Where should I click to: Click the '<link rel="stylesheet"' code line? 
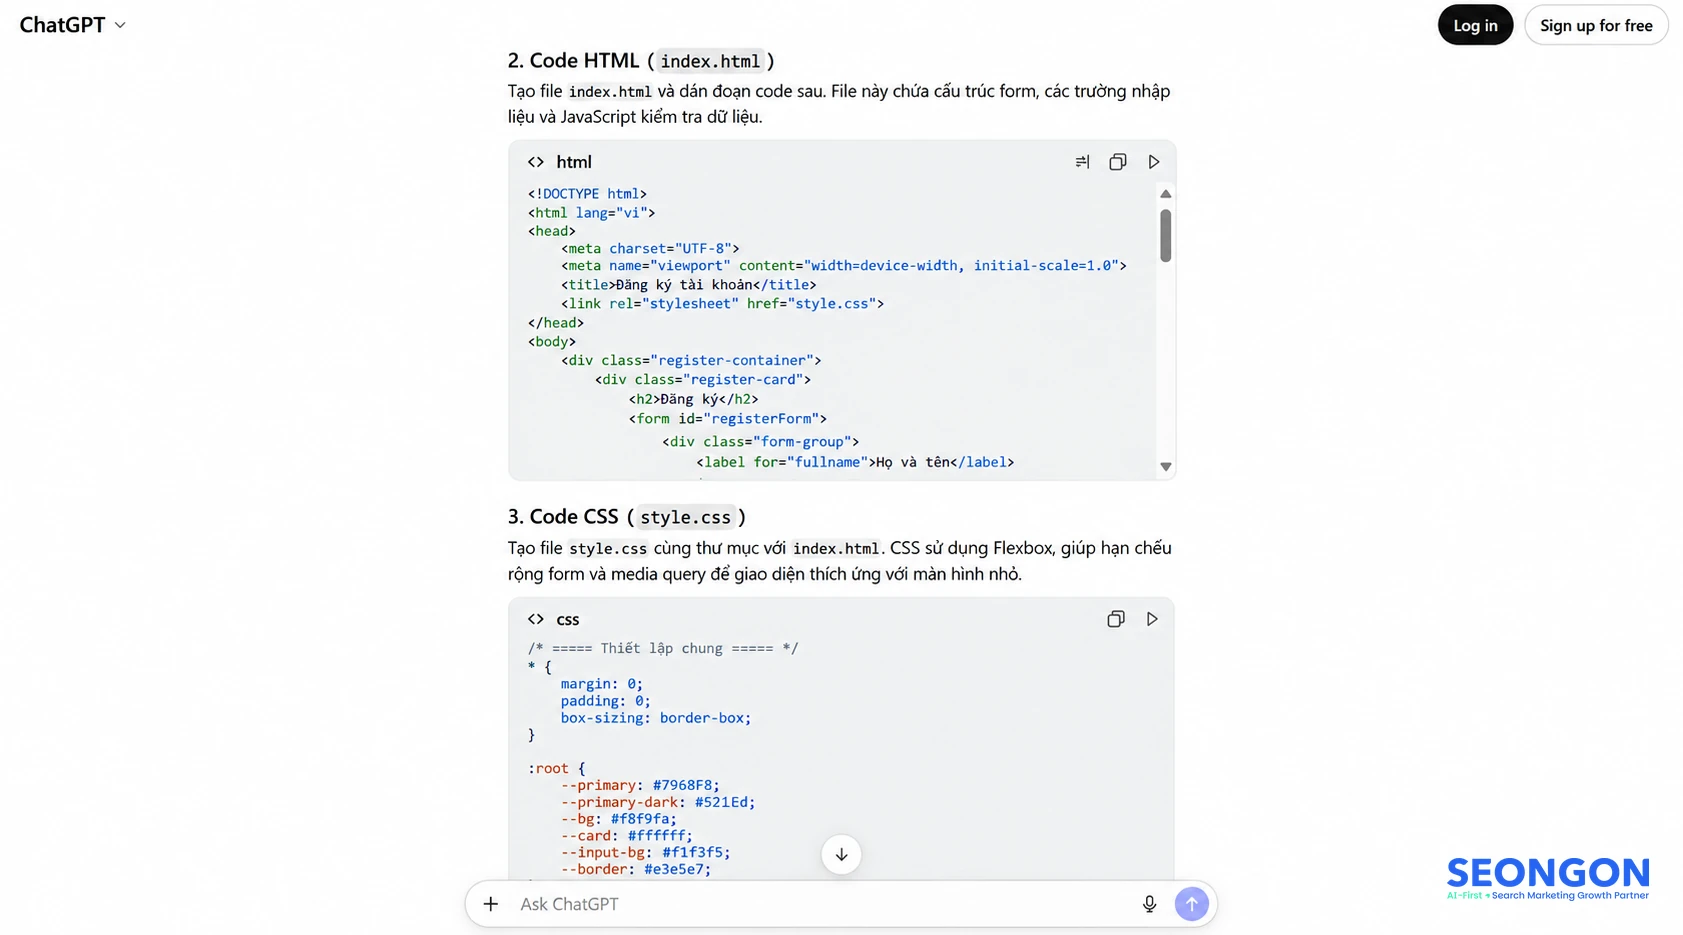coord(722,303)
